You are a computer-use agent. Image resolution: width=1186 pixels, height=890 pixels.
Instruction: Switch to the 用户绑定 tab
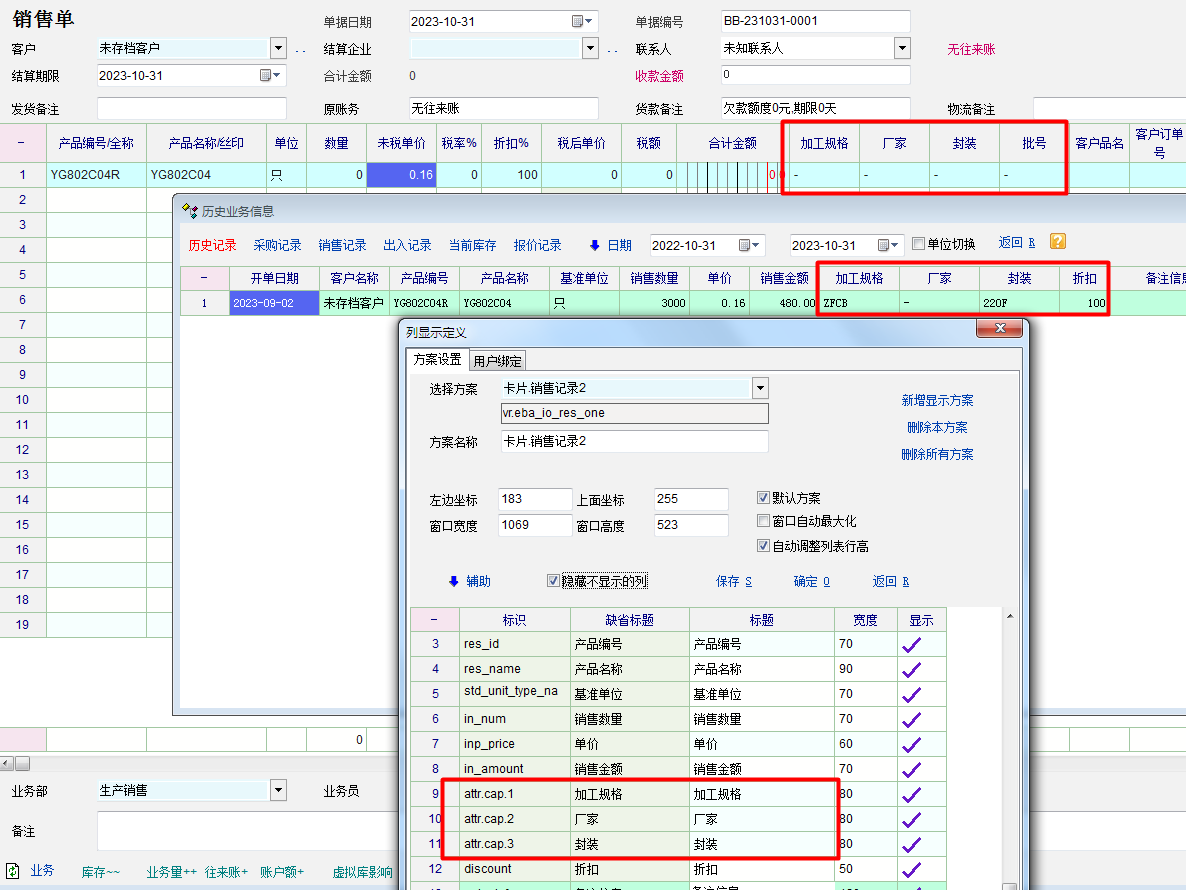point(498,360)
